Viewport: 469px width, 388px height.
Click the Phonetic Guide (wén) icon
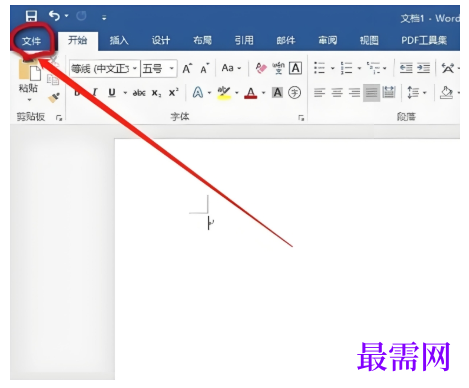point(278,68)
